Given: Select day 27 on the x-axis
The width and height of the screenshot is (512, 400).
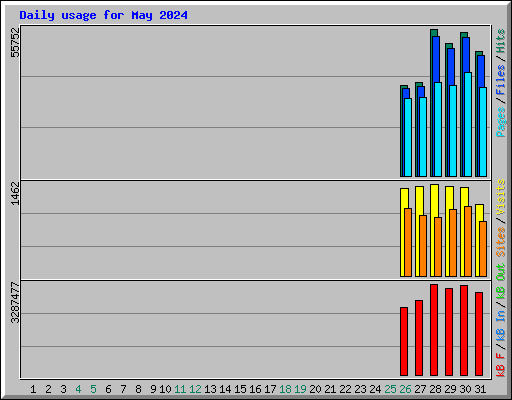Looking at the screenshot, I should click(420, 389).
